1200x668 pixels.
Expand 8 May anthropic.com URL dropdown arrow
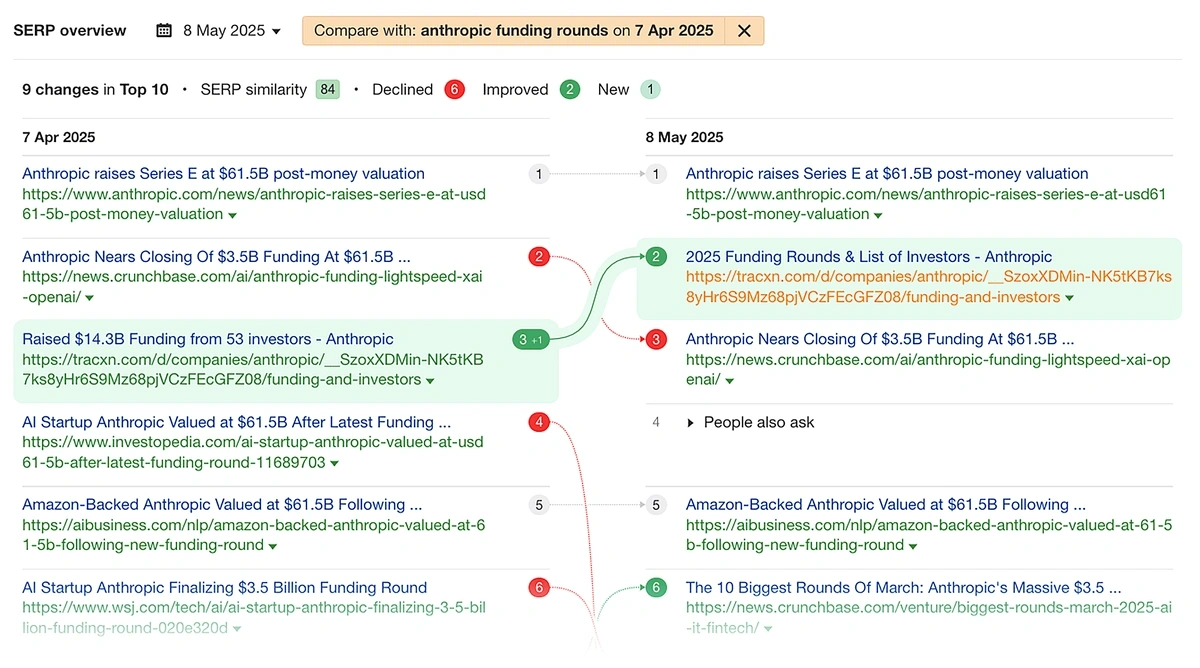(878, 215)
